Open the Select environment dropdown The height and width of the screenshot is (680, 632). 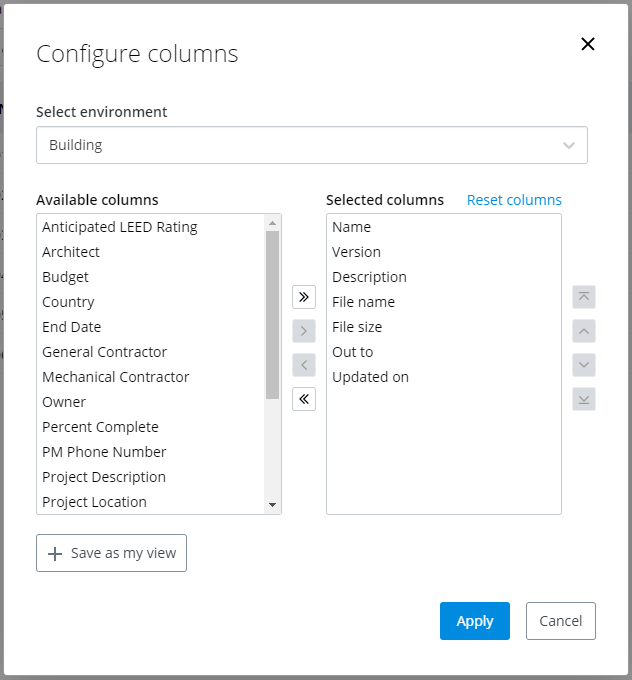pyautogui.click(x=311, y=145)
